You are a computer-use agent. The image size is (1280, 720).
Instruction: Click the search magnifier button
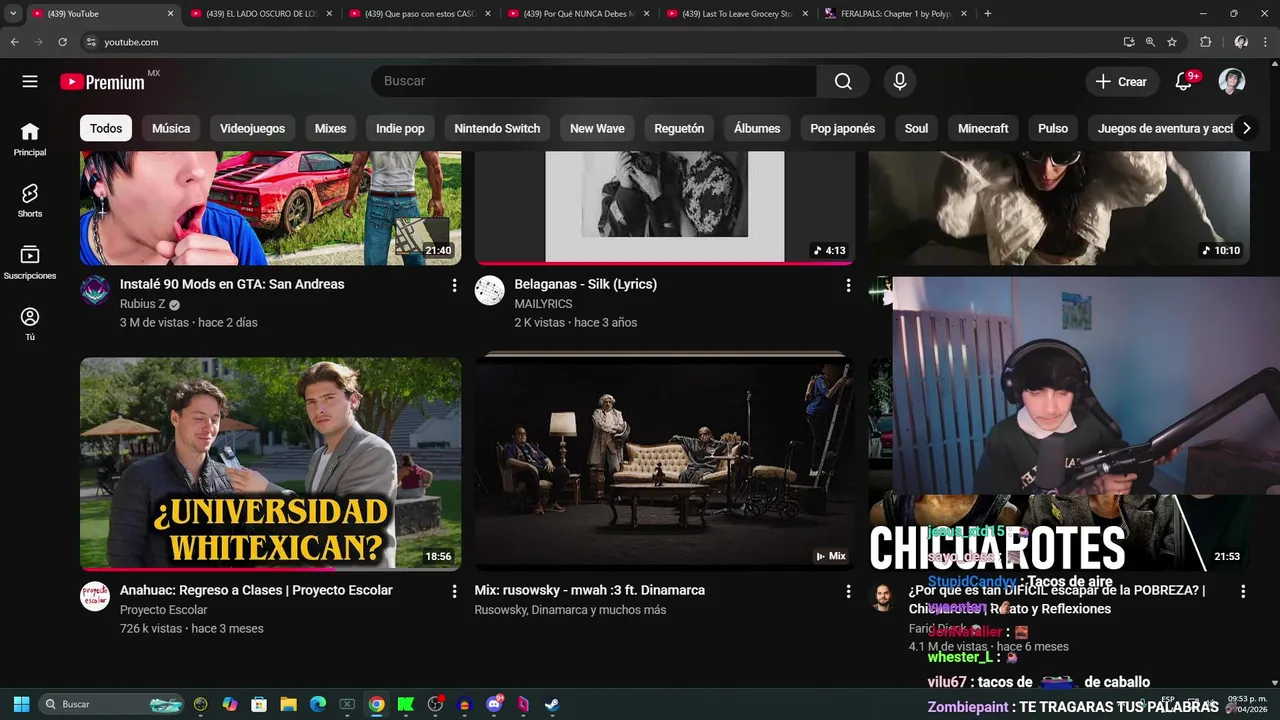pyautogui.click(x=843, y=82)
